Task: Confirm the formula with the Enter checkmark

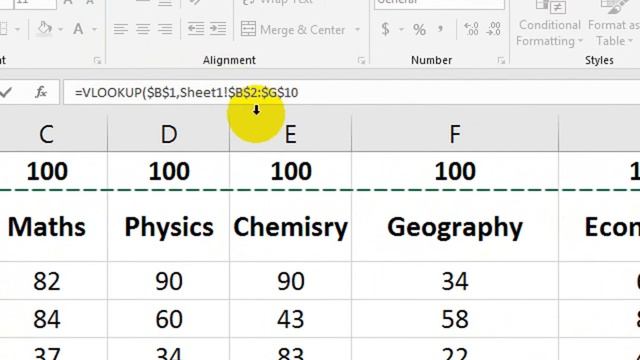Action: point(5,93)
